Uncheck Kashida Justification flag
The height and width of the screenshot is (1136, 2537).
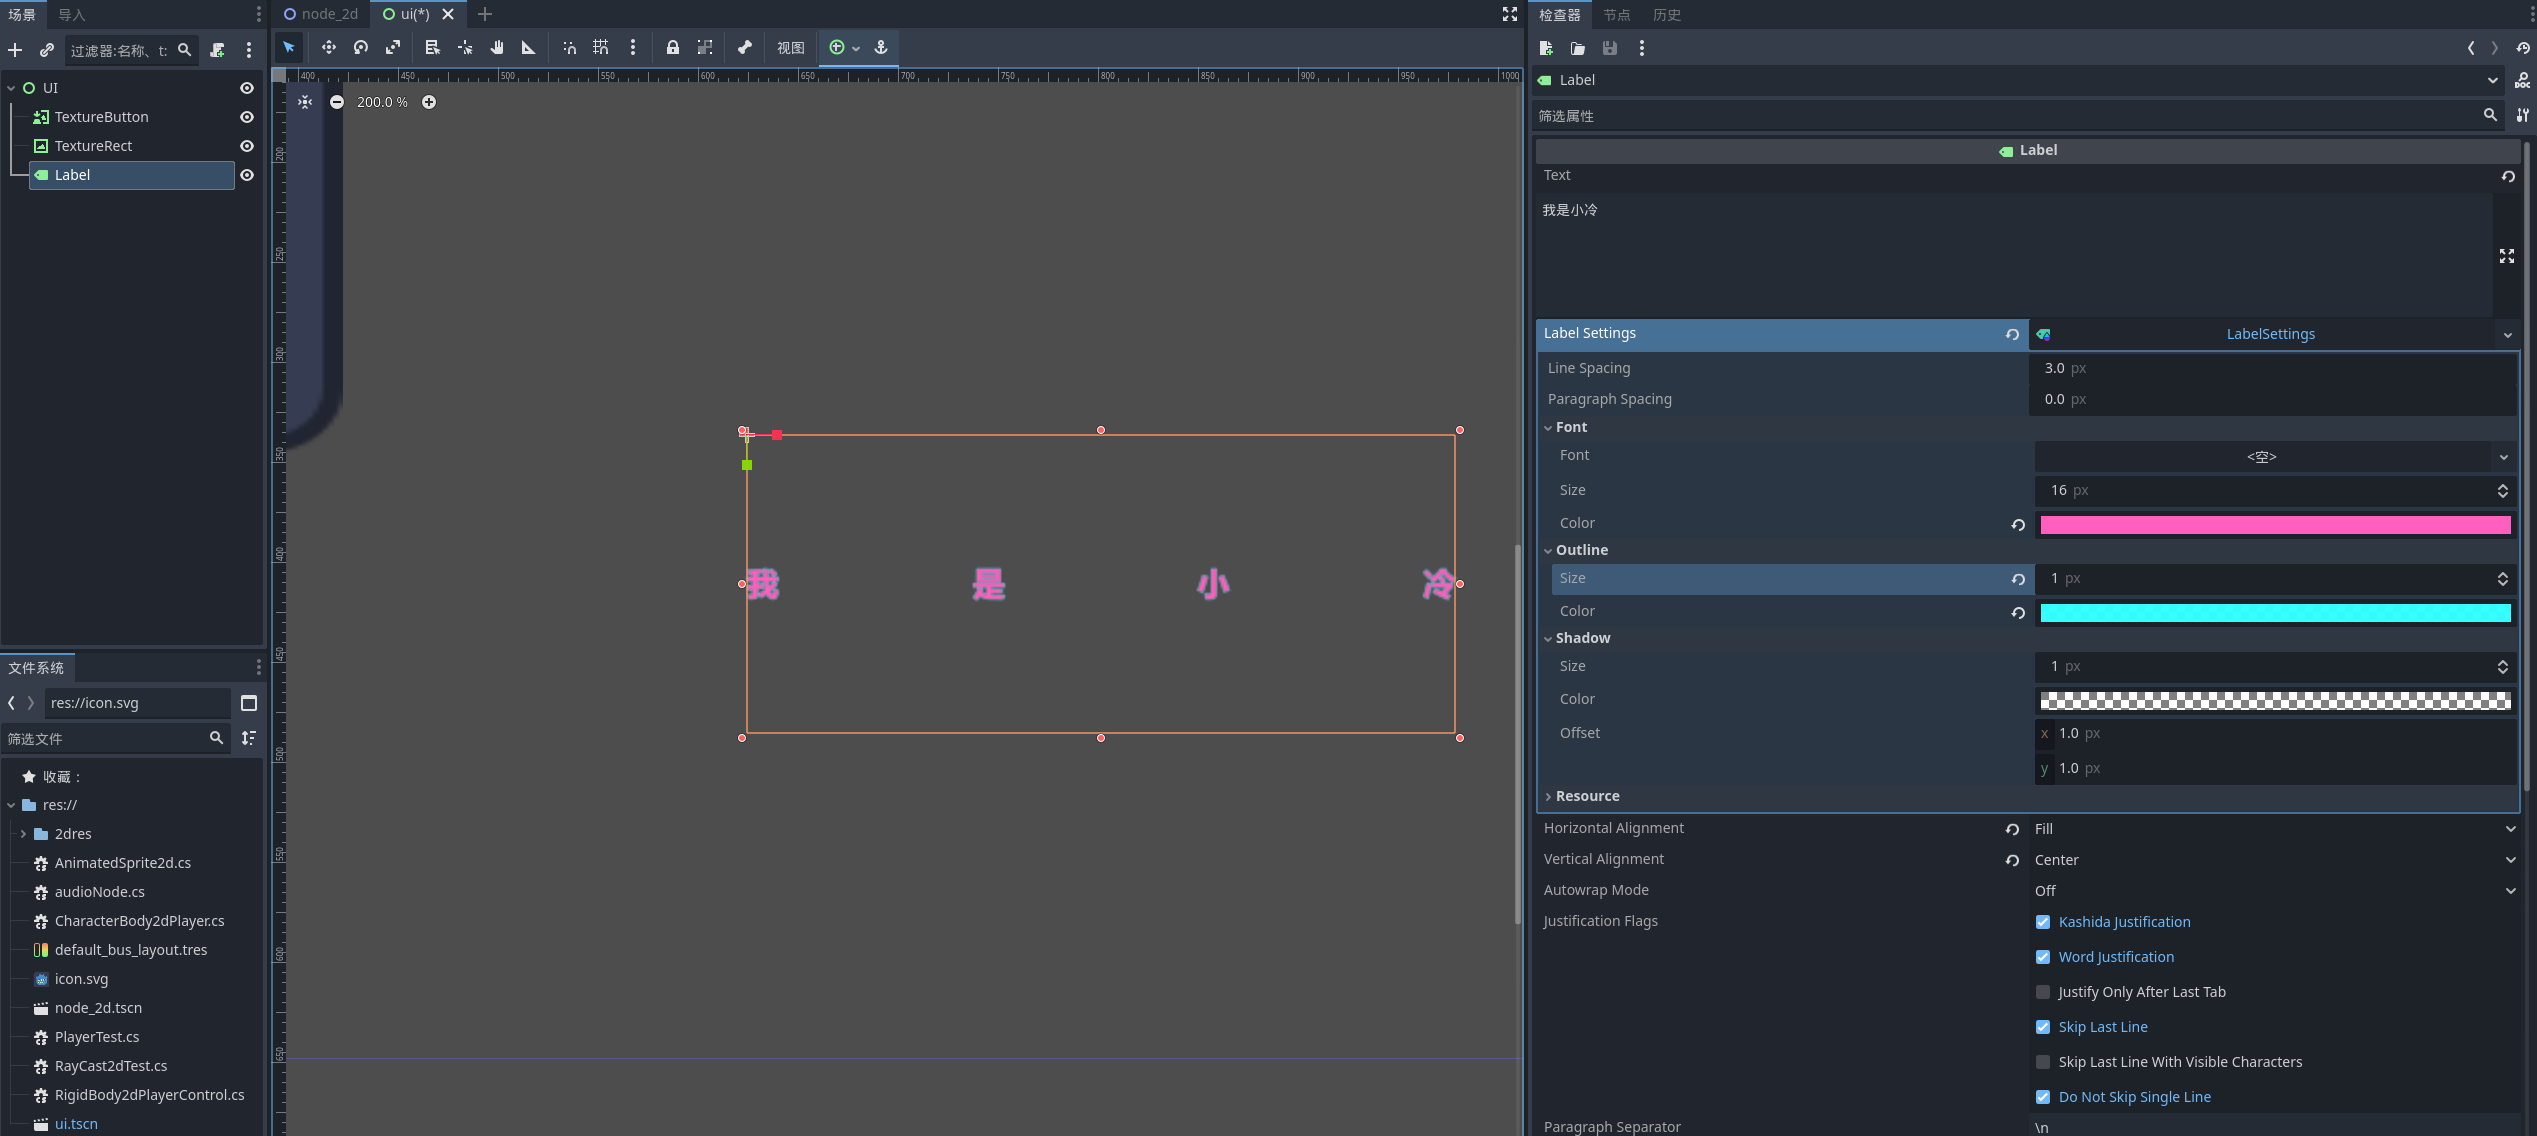click(x=2043, y=922)
